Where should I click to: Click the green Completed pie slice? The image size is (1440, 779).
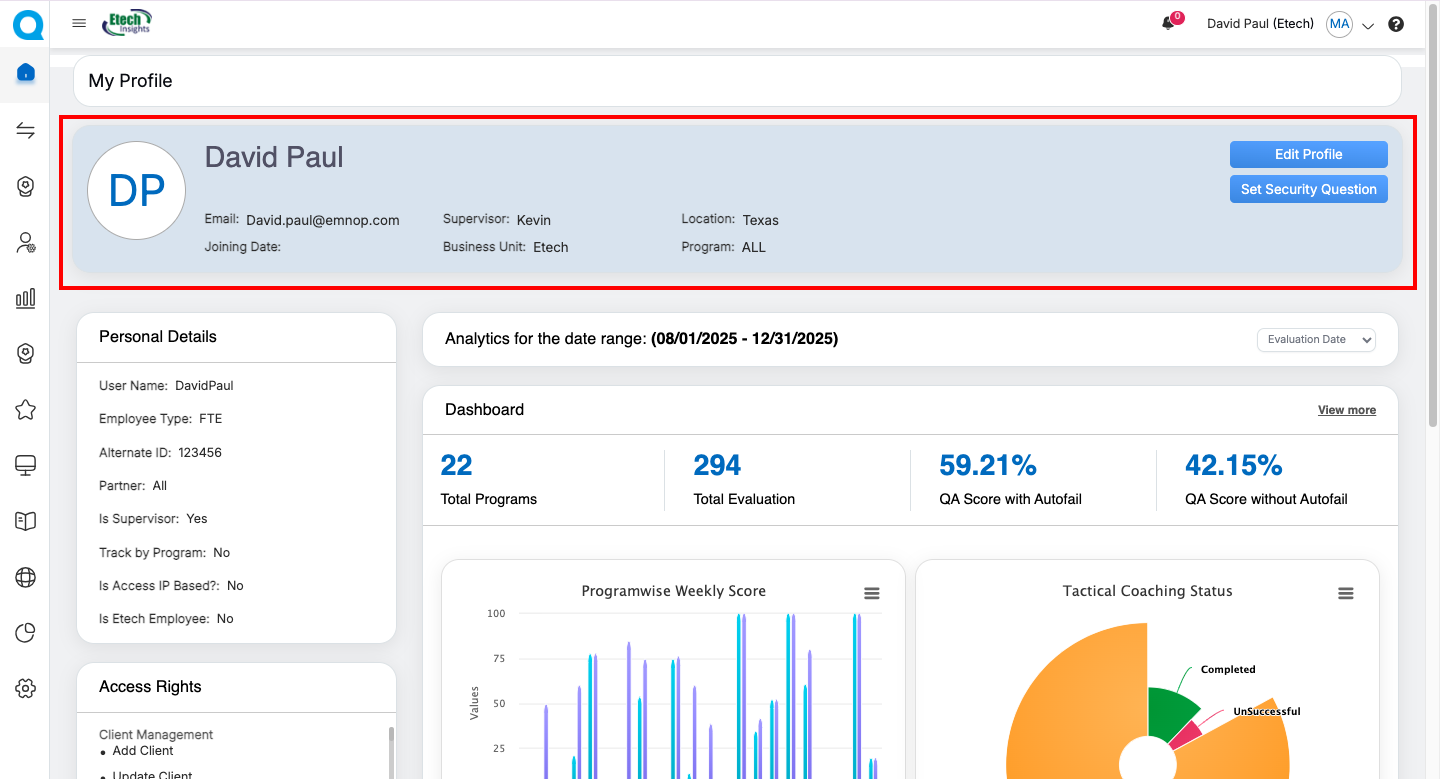[1169, 711]
